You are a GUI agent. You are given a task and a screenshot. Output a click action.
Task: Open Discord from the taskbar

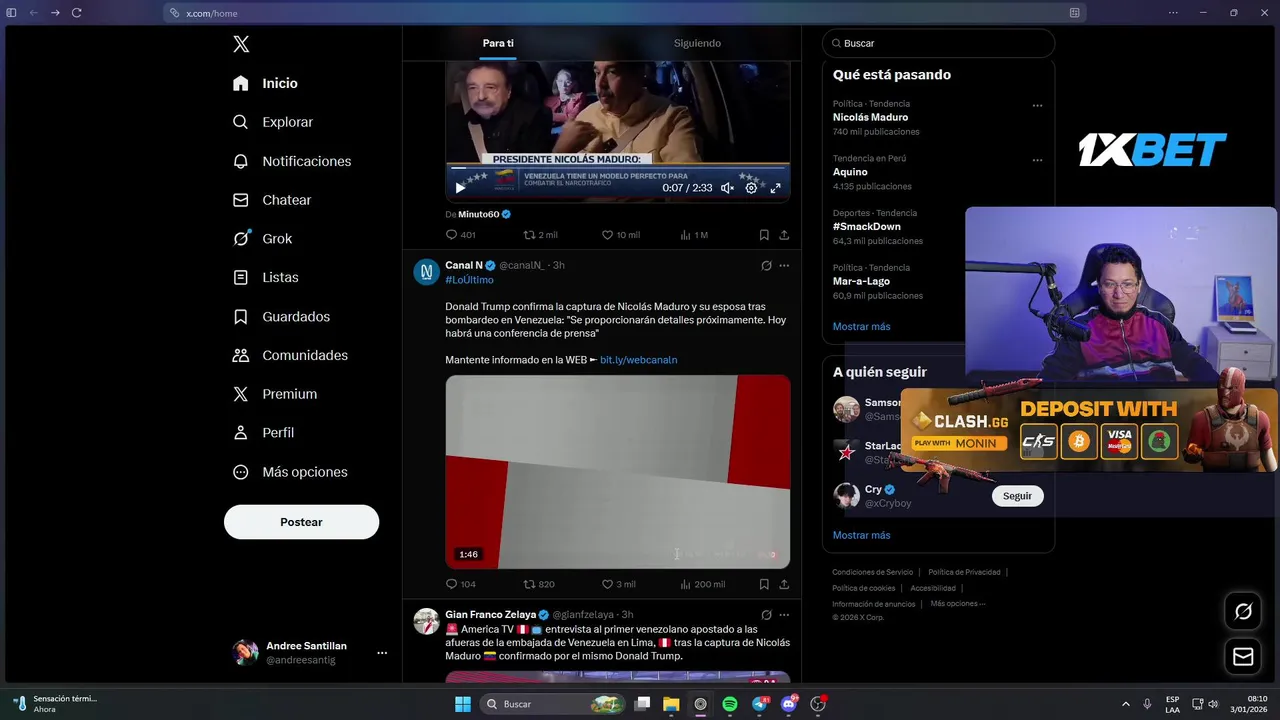pos(789,704)
